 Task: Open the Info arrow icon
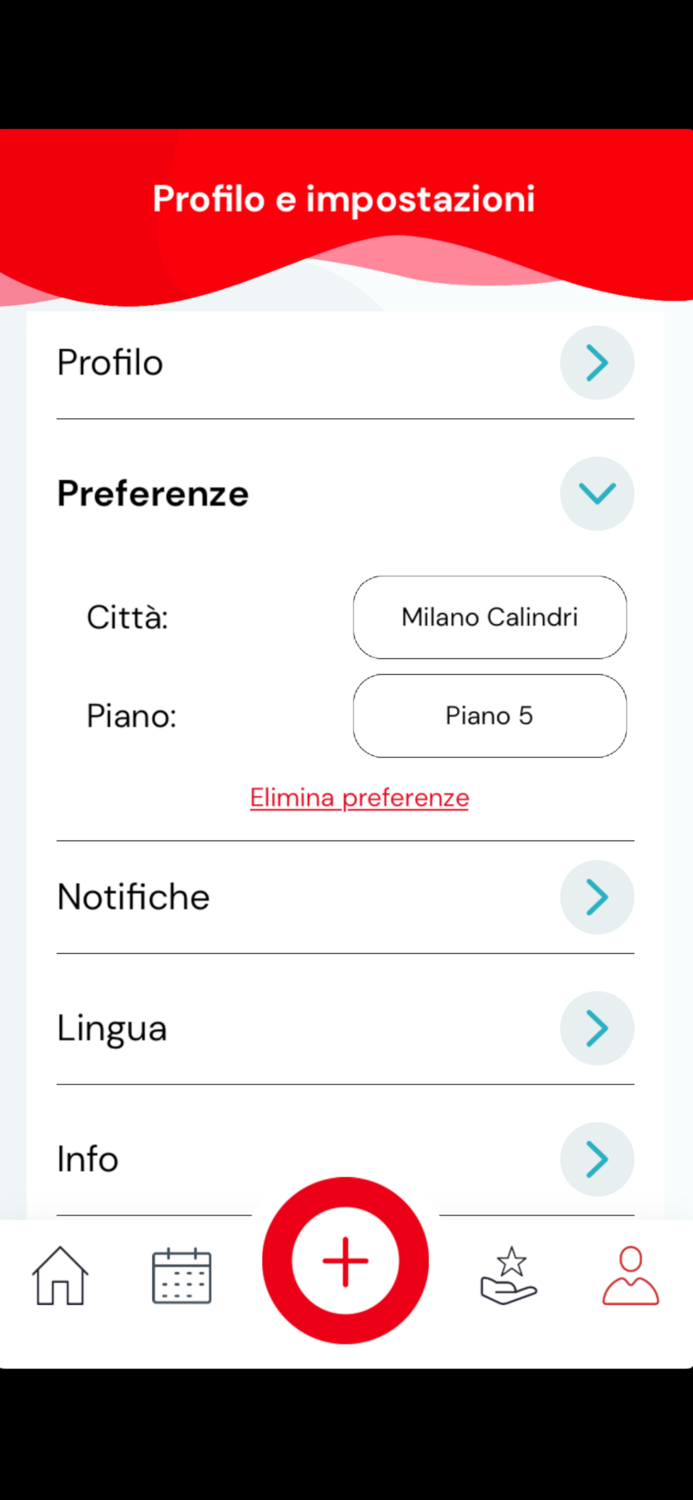tap(597, 1159)
